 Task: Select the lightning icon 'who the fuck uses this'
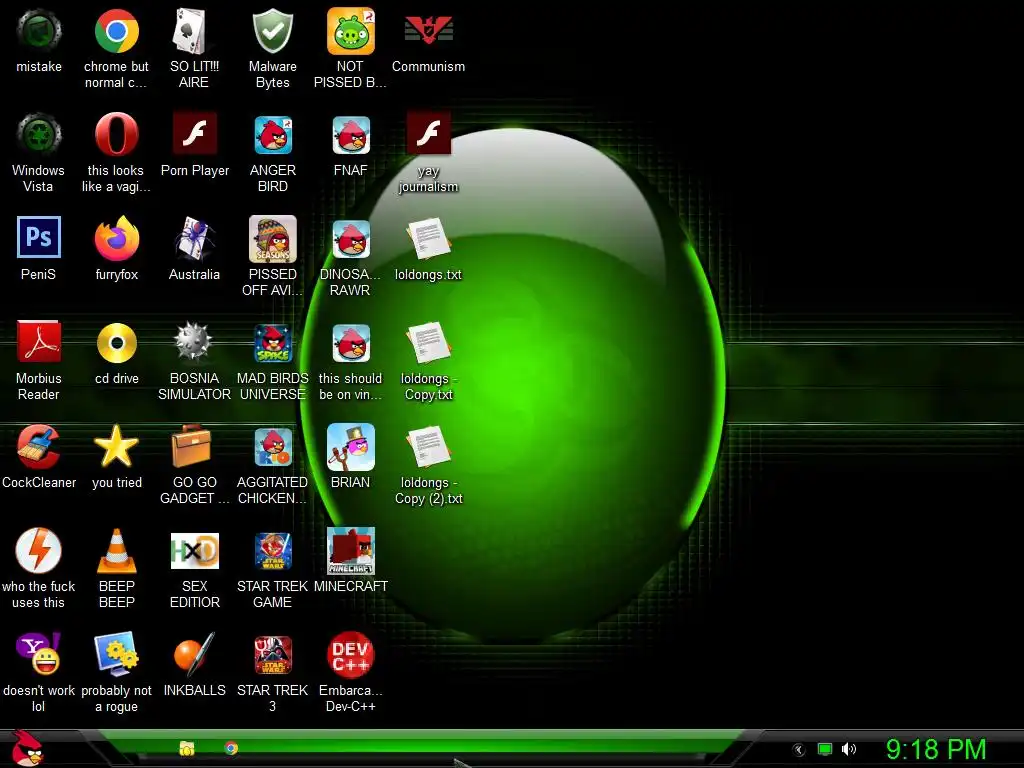(x=39, y=551)
